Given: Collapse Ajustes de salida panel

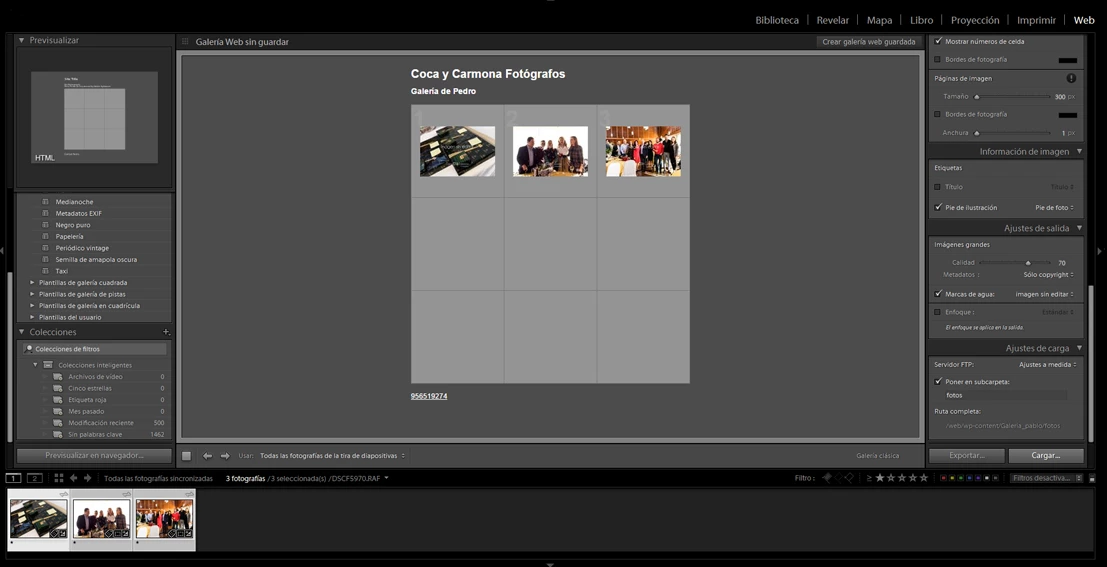Looking at the screenshot, I should 1079,228.
